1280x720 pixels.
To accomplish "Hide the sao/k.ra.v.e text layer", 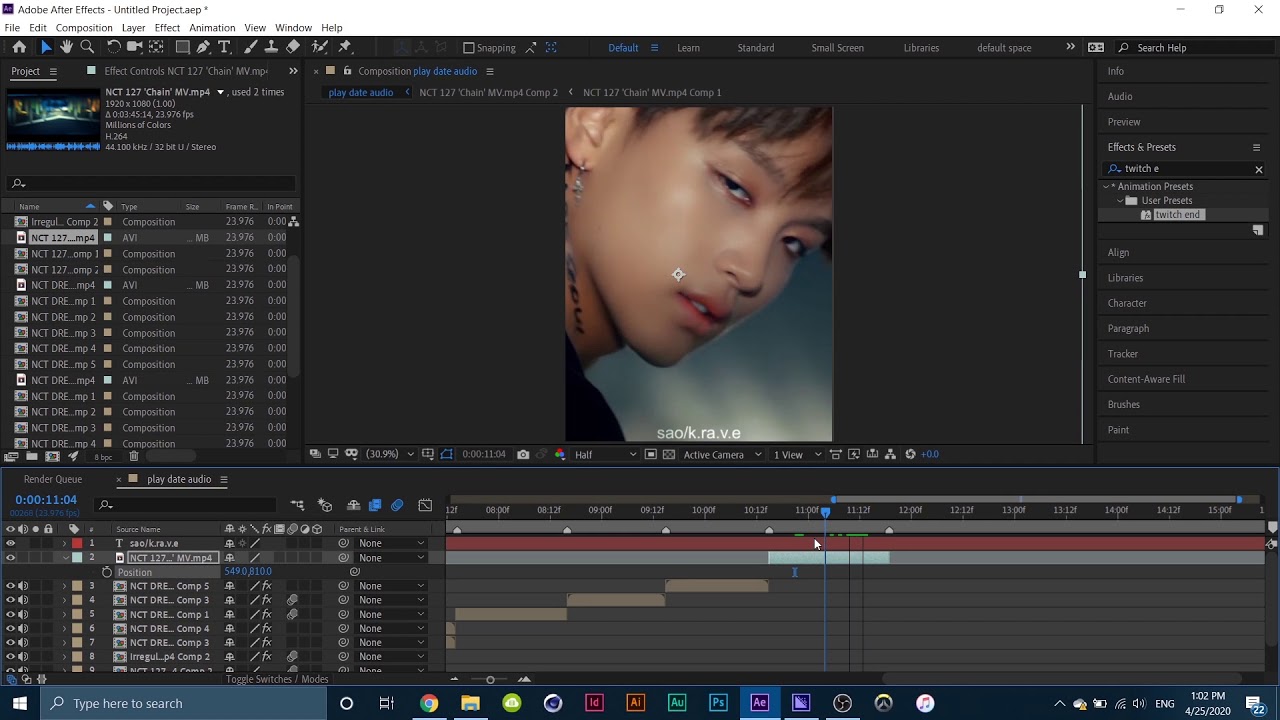I will coord(11,543).
